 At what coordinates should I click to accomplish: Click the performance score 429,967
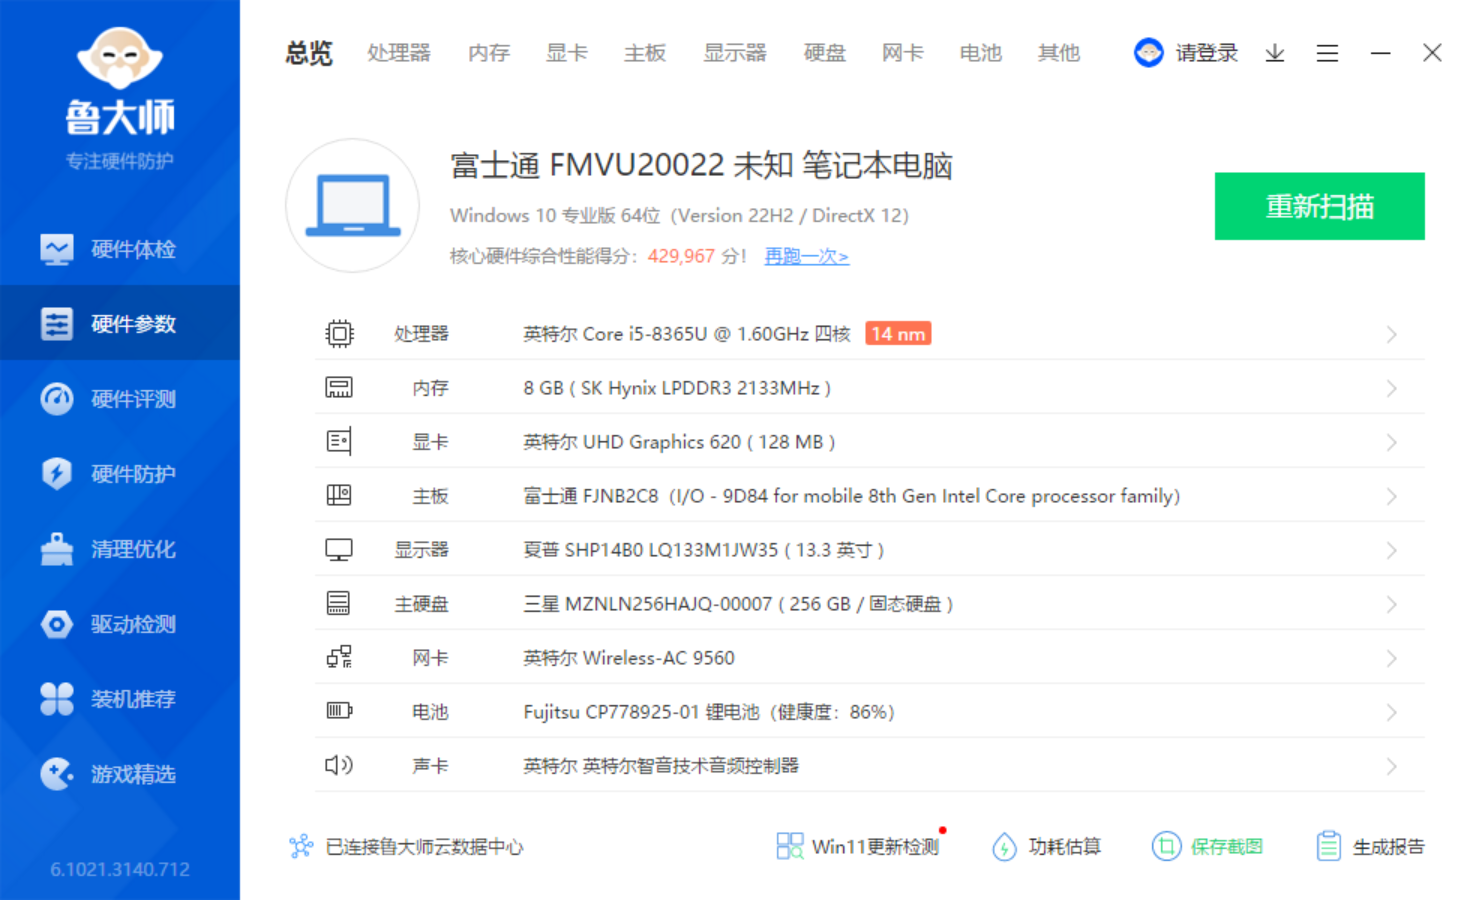pos(681,256)
